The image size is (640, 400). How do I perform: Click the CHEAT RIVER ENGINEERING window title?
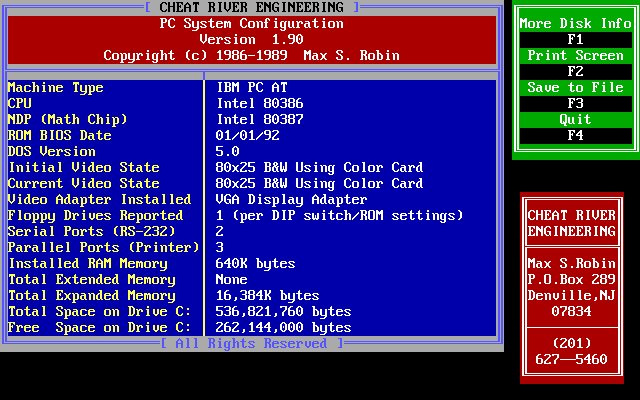pyautogui.click(x=251, y=7)
